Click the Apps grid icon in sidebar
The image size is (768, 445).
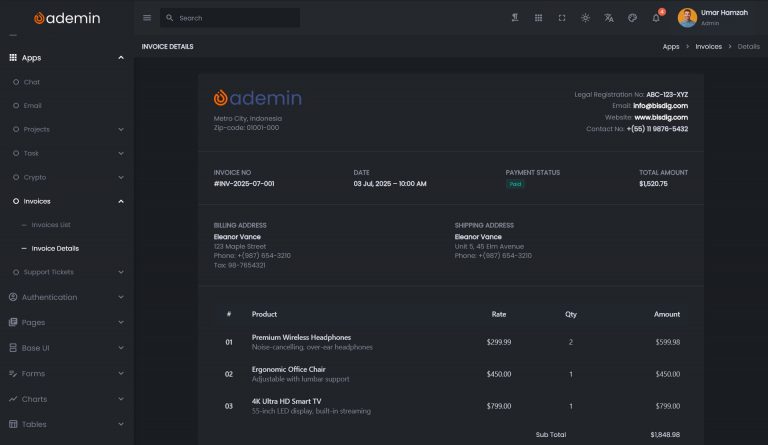(13, 57)
